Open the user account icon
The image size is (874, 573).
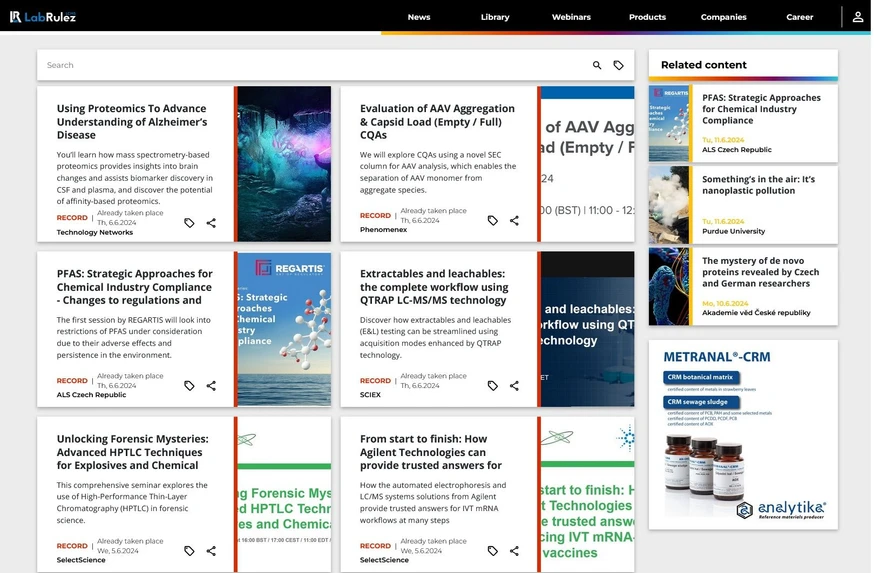tap(858, 17)
